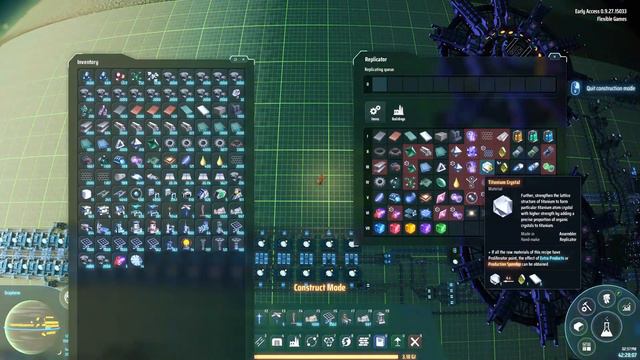Select the highlighted blueprint build category
Image resolution: width=640 pixels, height=360 pixels.
pyautogui.click(x=380, y=341)
